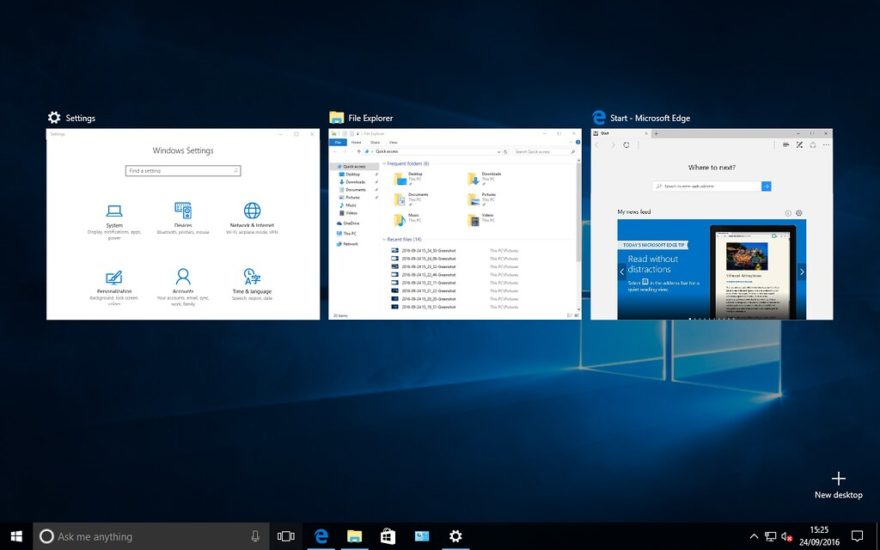
Task: Open the Hub icon in Edge toolbar
Action: coord(786,145)
